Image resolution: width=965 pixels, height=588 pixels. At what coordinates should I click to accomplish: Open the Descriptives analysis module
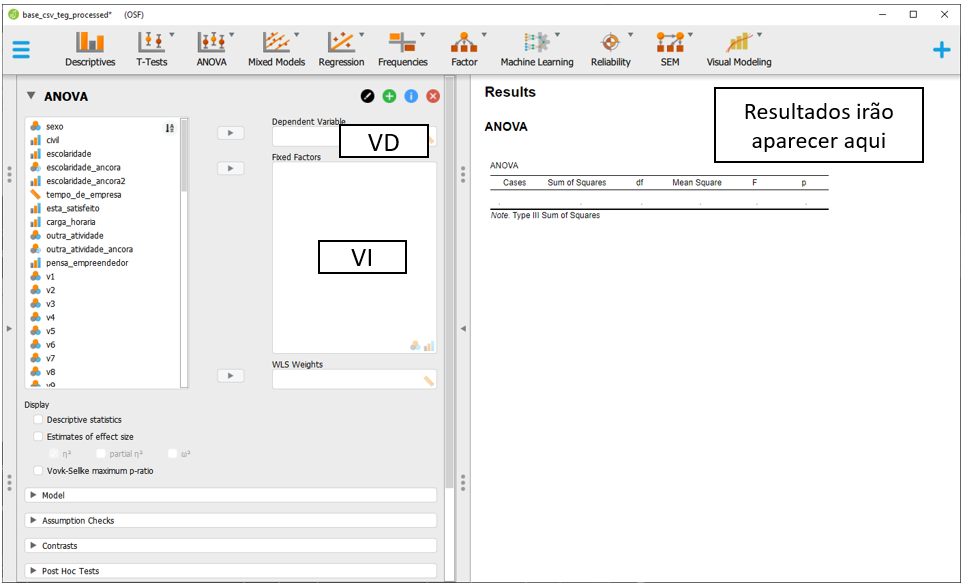point(90,48)
